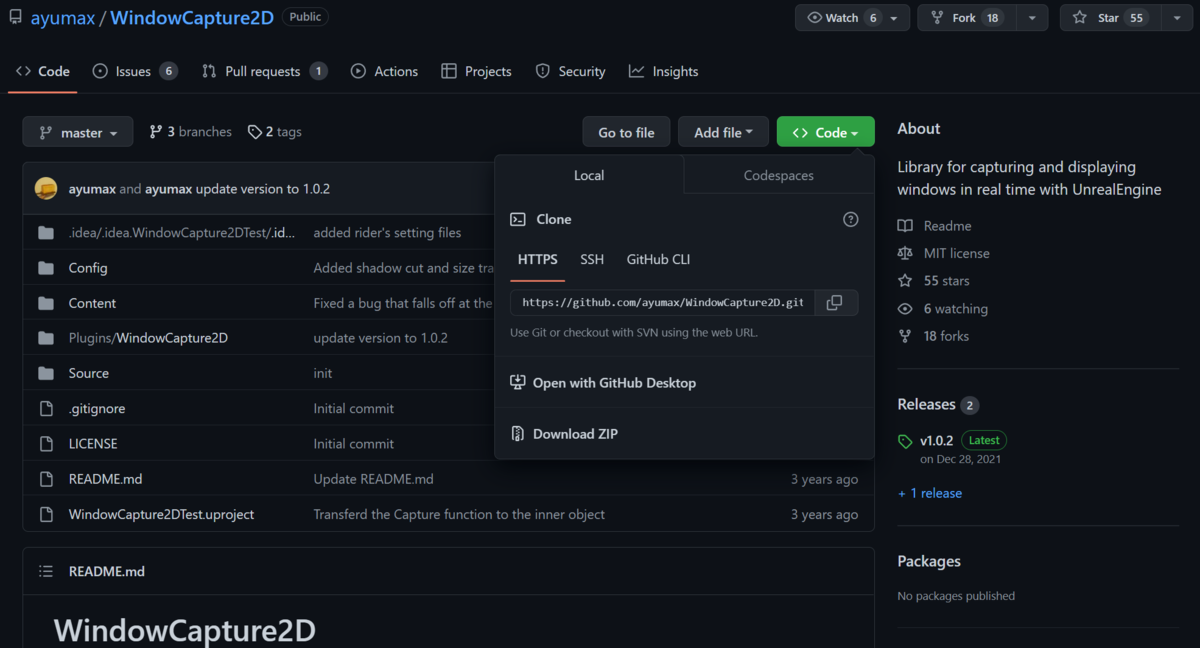This screenshot has width=1200, height=648.
Task: Open the Security tab
Action: [570, 71]
